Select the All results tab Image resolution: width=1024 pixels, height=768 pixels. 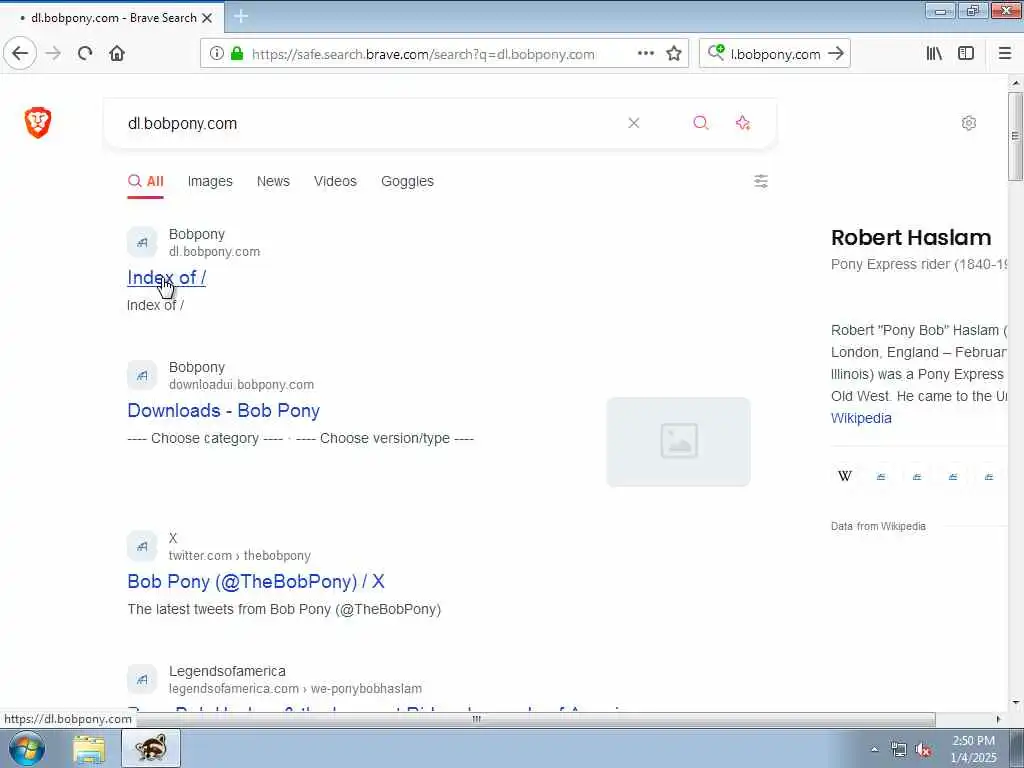click(x=146, y=181)
